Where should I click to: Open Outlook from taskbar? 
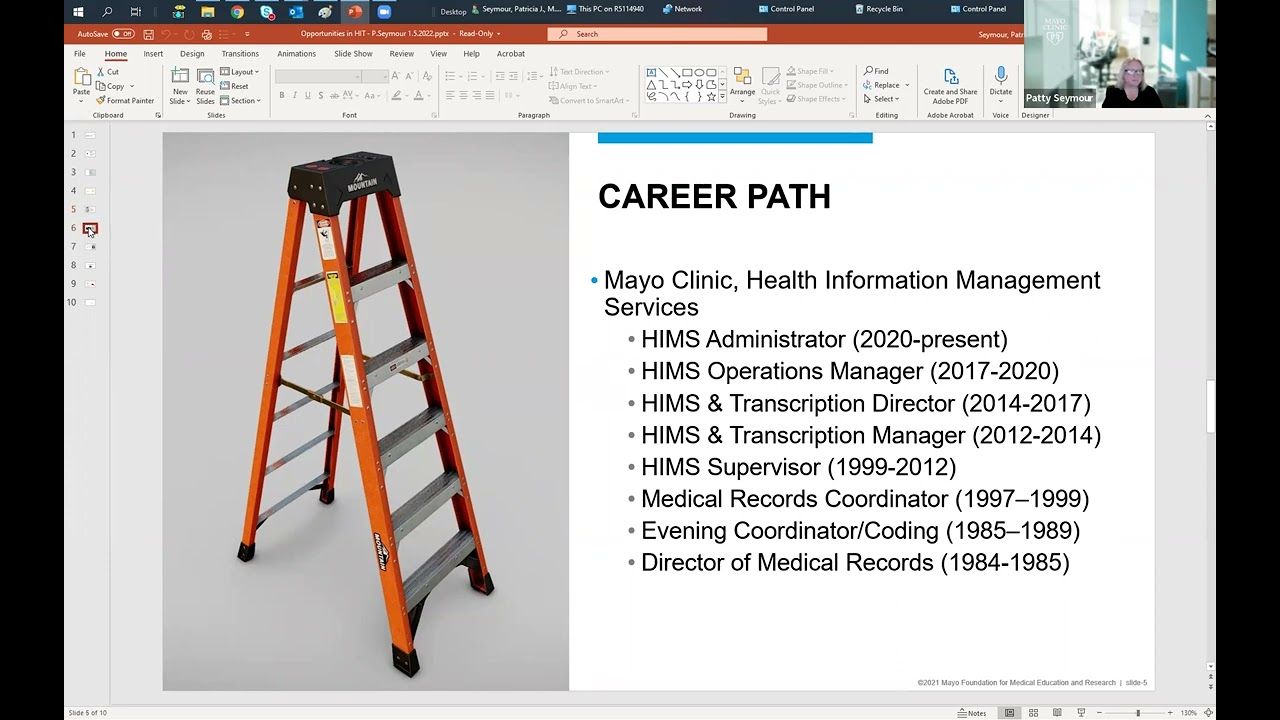coord(296,12)
